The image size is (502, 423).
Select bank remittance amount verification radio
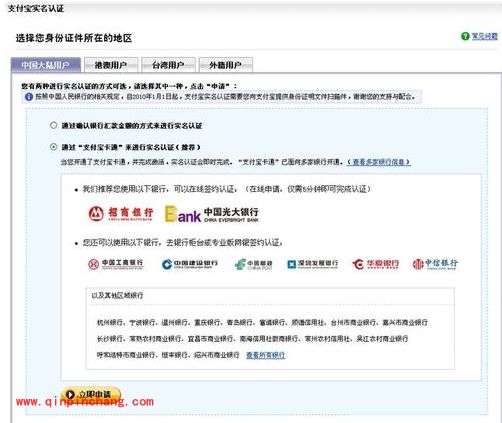[x=53, y=125]
